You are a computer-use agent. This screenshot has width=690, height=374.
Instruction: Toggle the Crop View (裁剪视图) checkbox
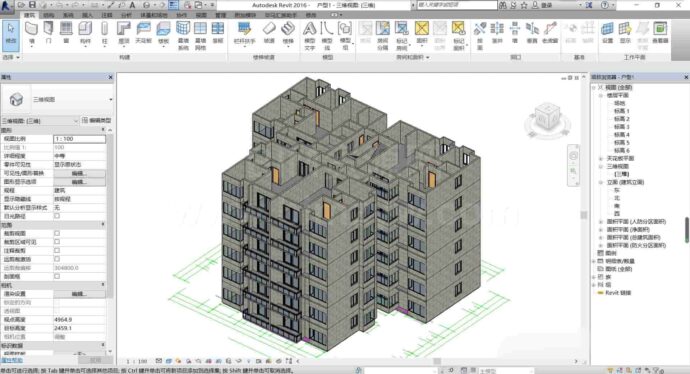(57, 233)
